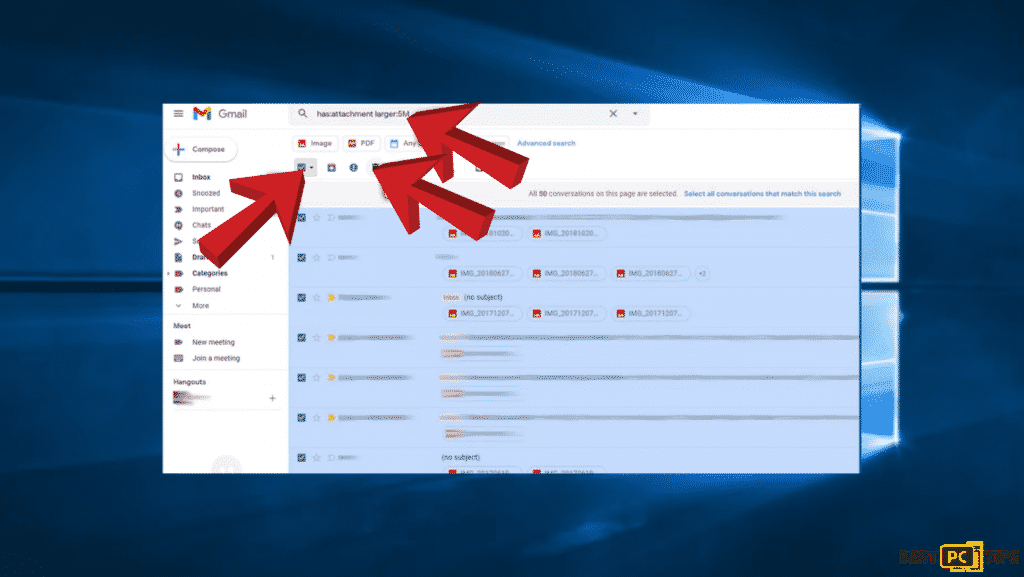The image size is (1024, 577).
Task: Click the Important marker sidebar icon
Action: 178,210
